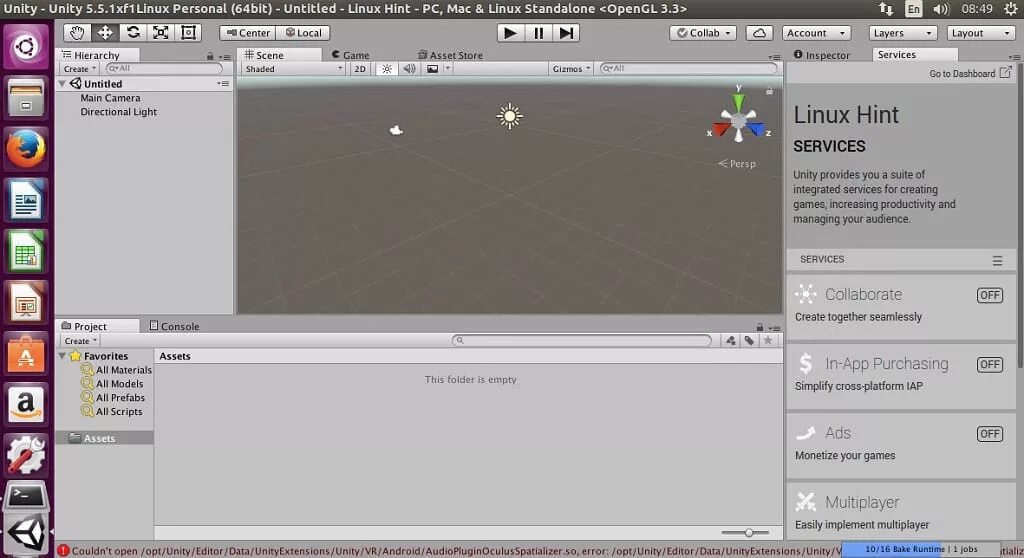
Task: Toggle scene effects image icon
Action: [432, 69]
